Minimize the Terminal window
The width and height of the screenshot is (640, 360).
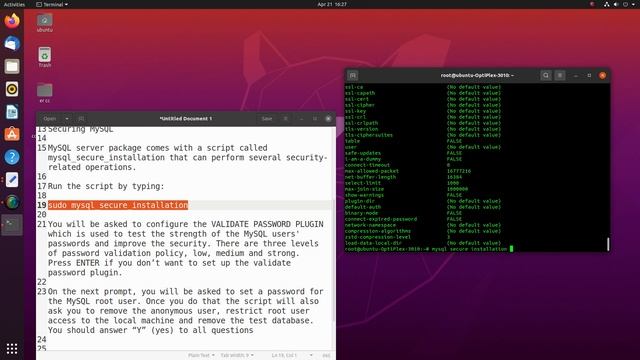click(x=576, y=75)
